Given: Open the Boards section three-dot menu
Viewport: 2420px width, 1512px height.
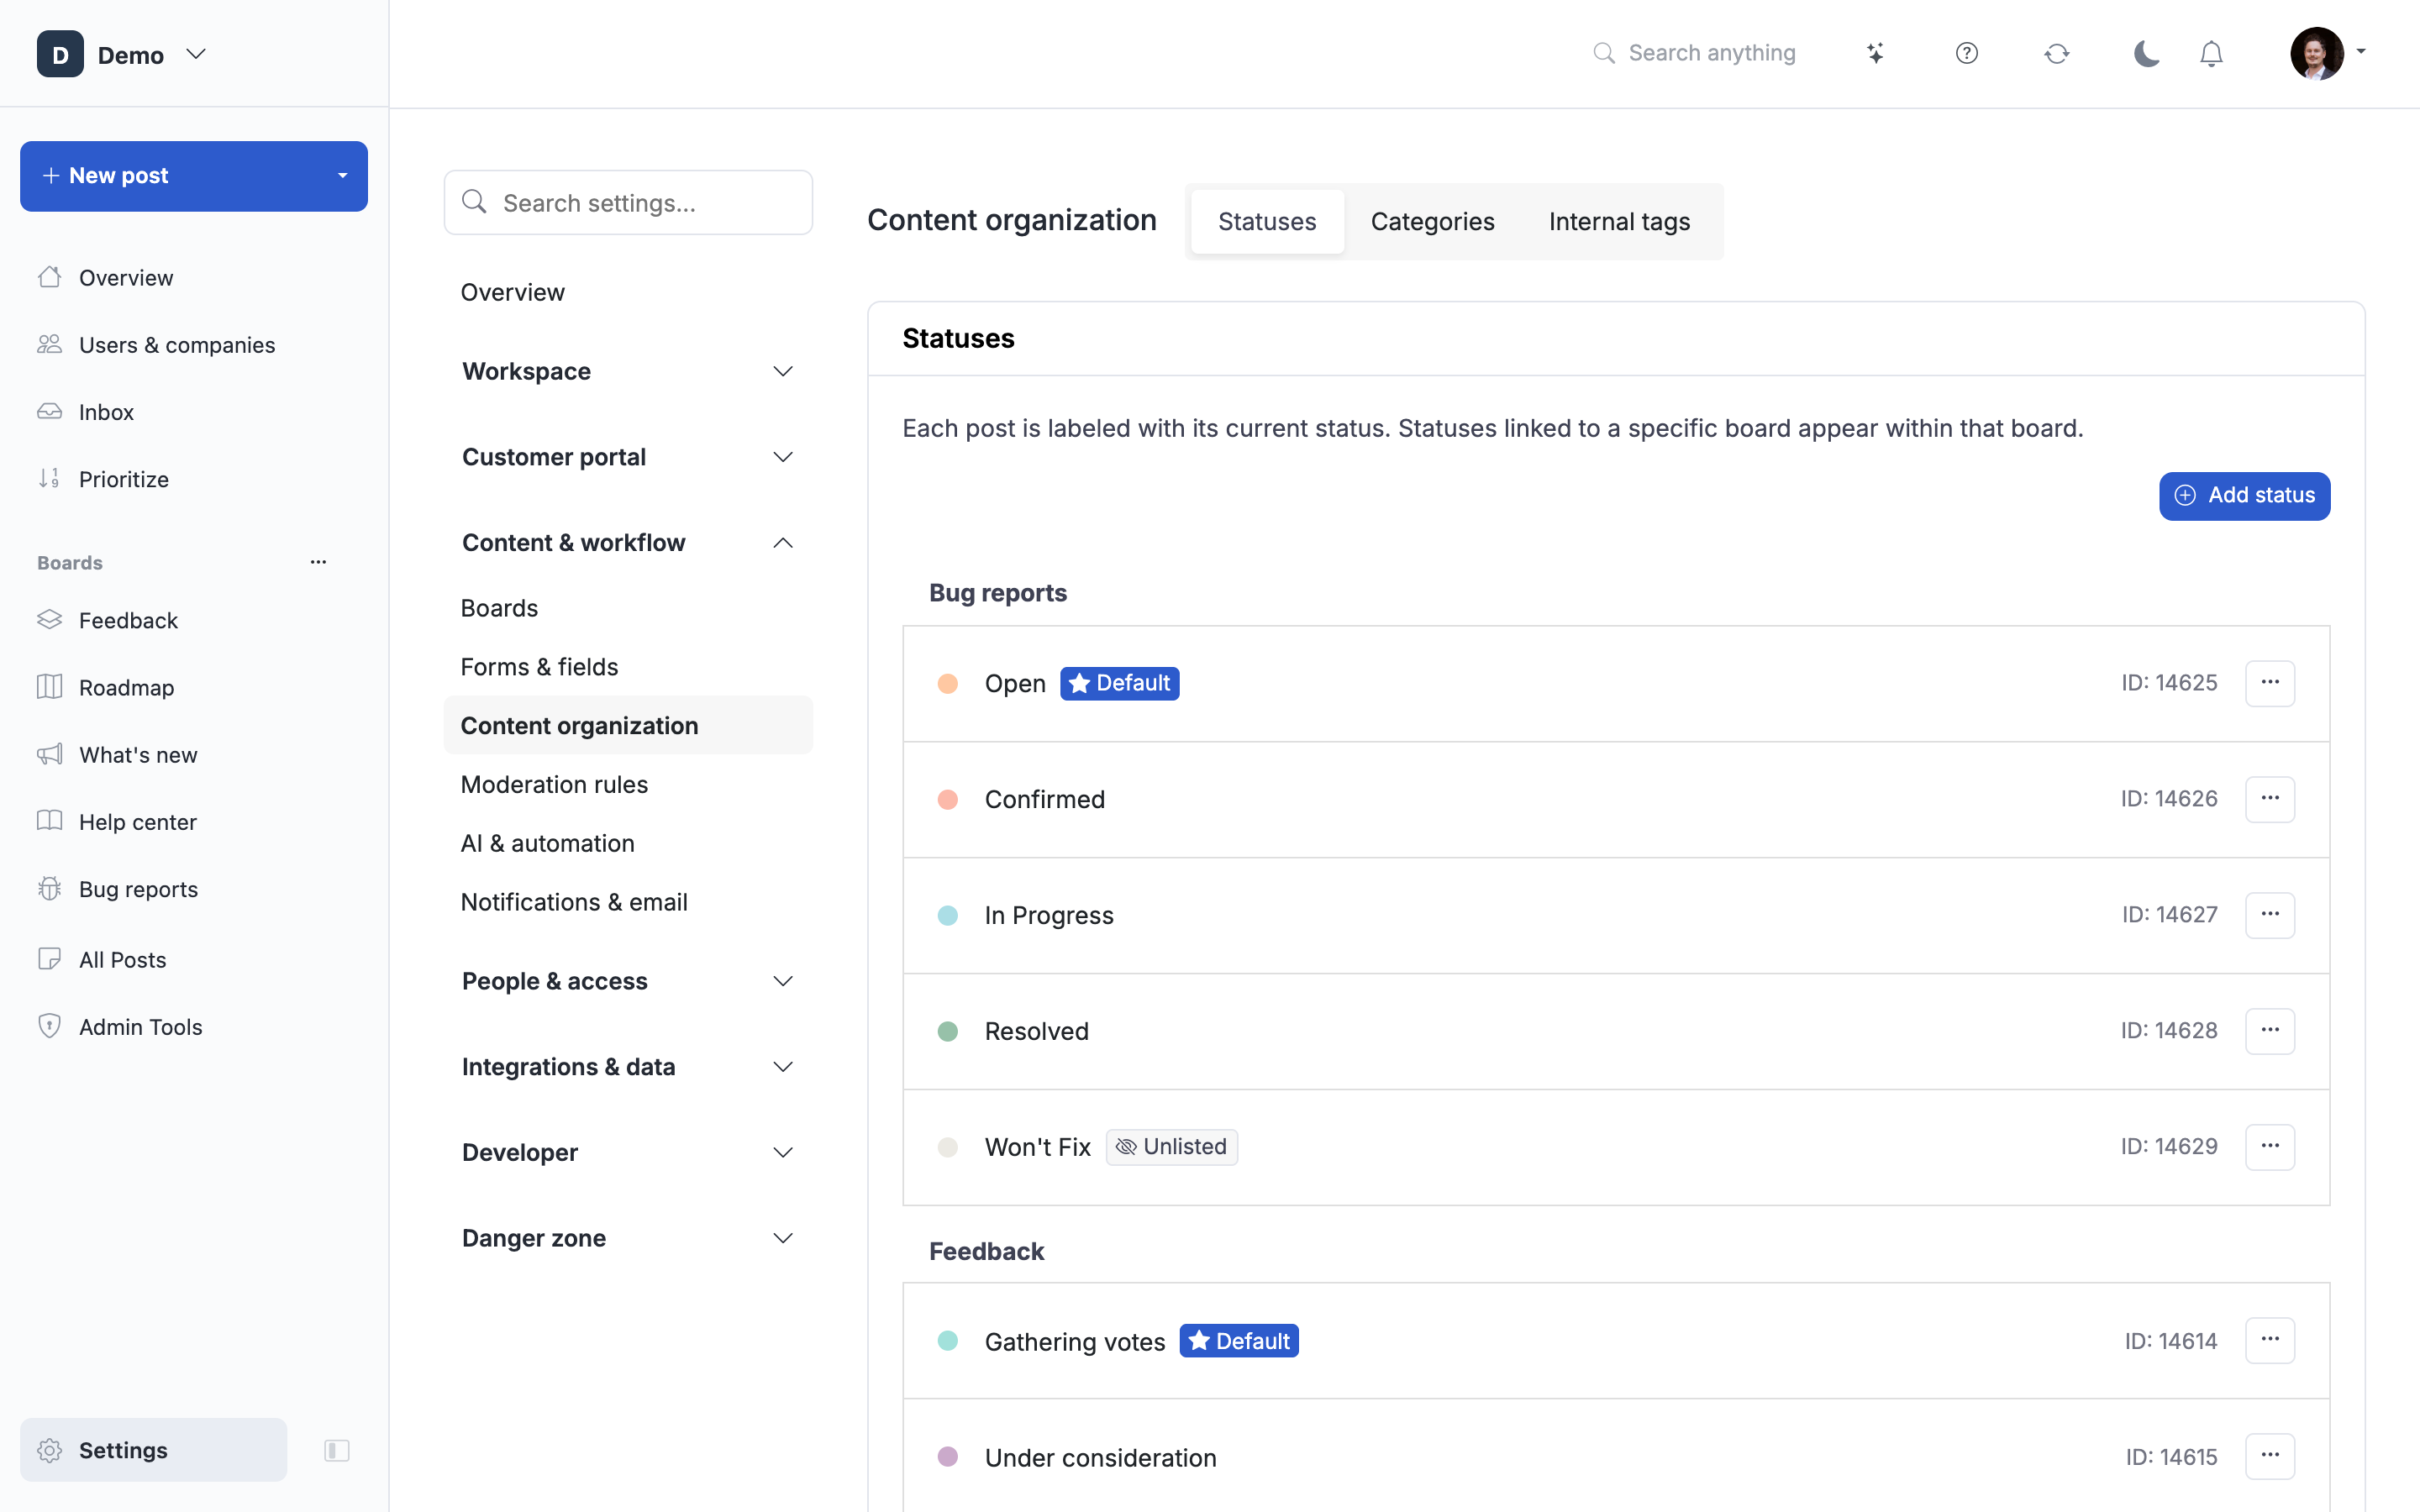Looking at the screenshot, I should 318,562.
